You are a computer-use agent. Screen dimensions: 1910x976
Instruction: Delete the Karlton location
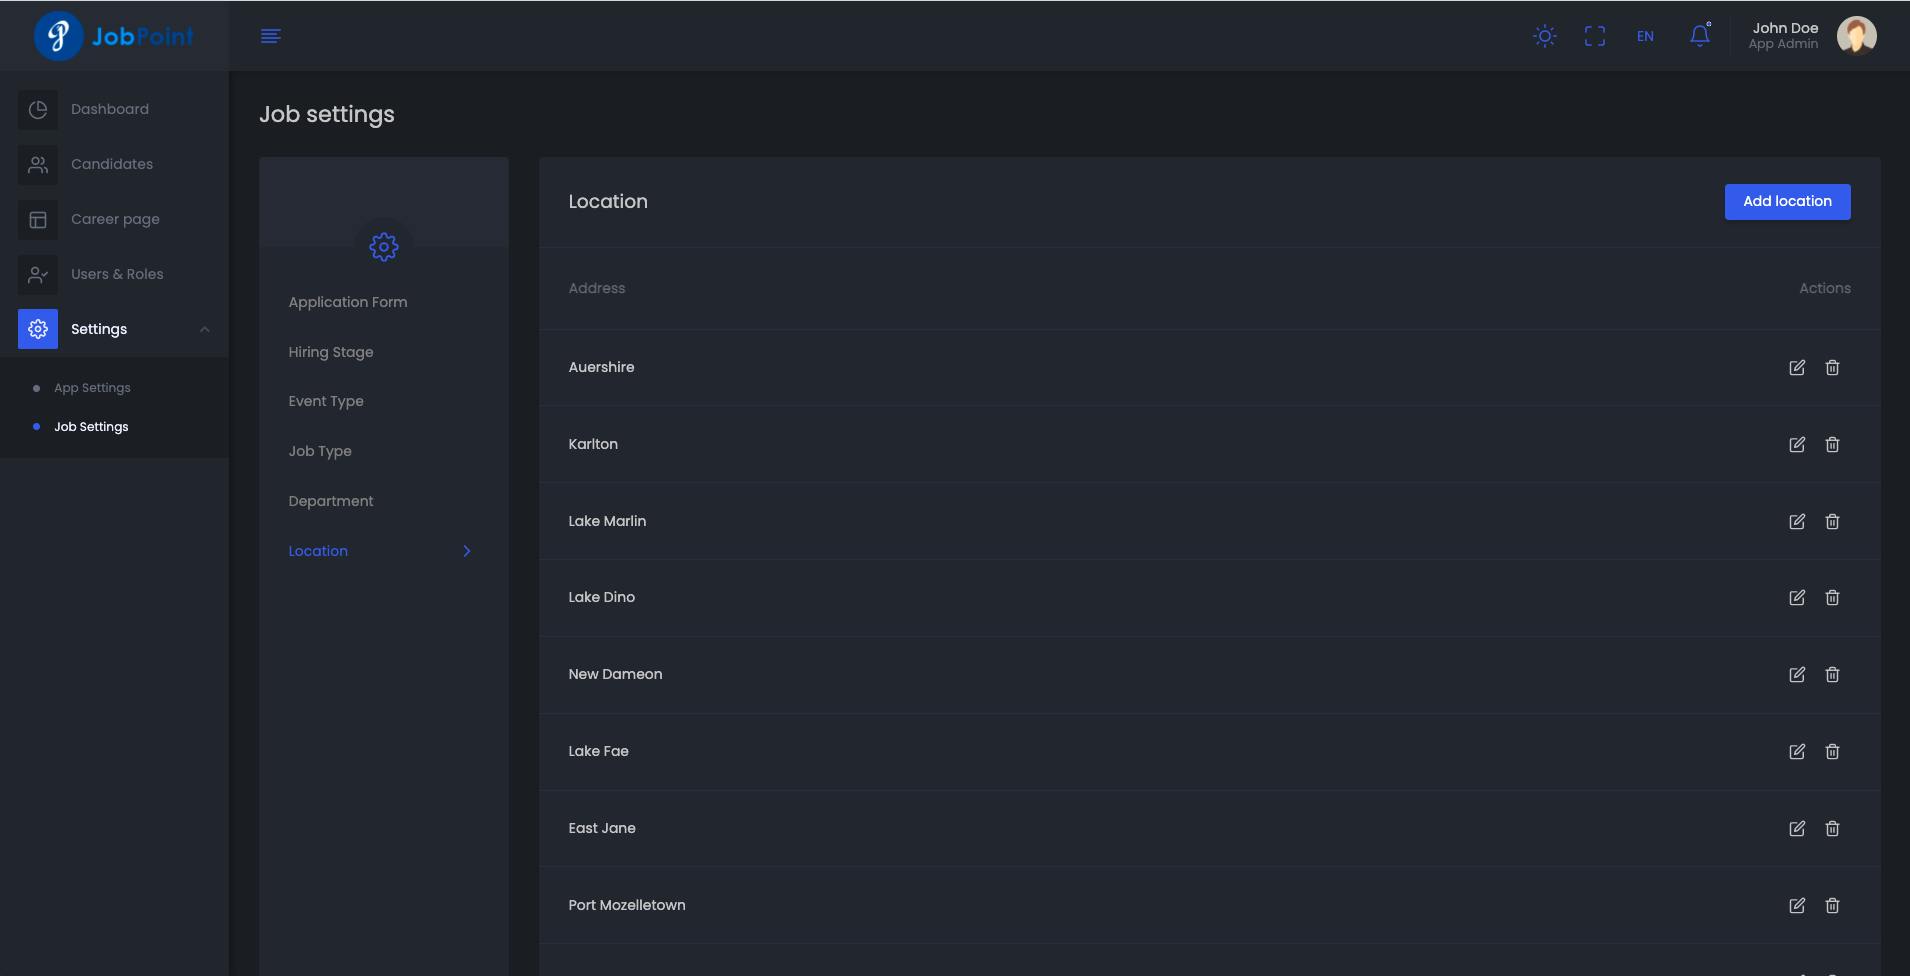pyautogui.click(x=1832, y=445)
